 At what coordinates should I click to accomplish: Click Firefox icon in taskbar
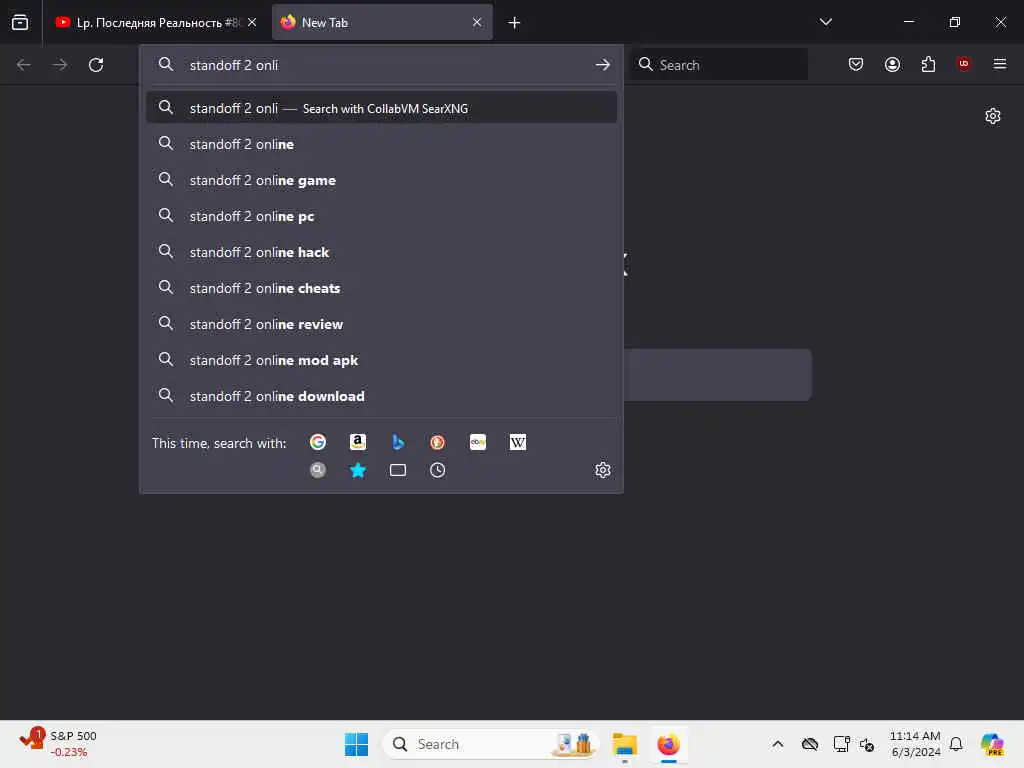pos(669,744)
